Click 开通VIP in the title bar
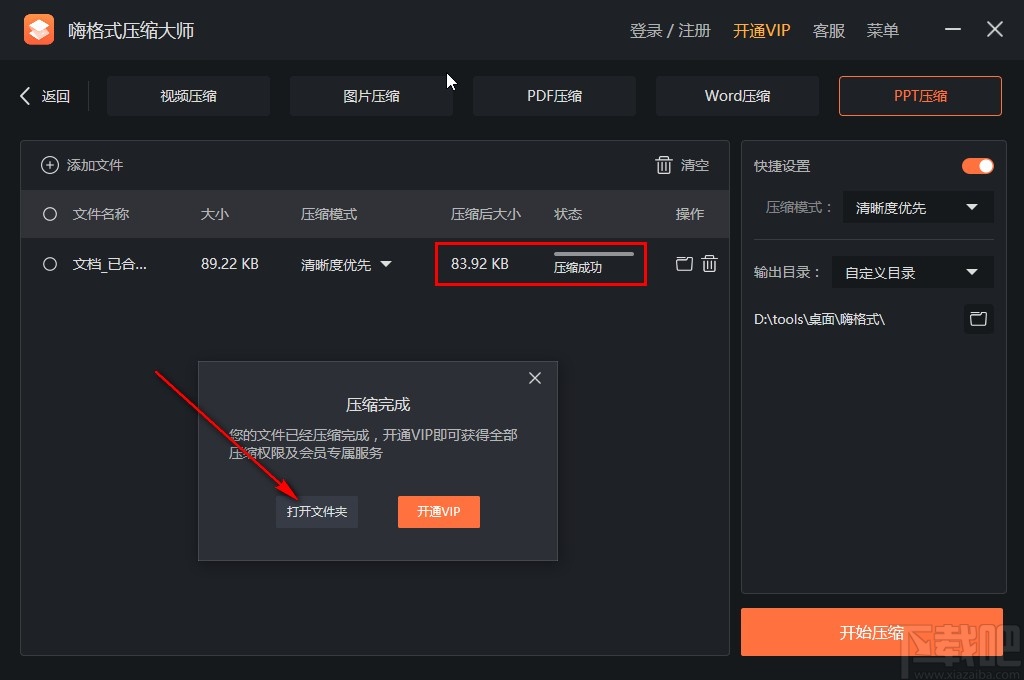 click(x=761, y=31)
